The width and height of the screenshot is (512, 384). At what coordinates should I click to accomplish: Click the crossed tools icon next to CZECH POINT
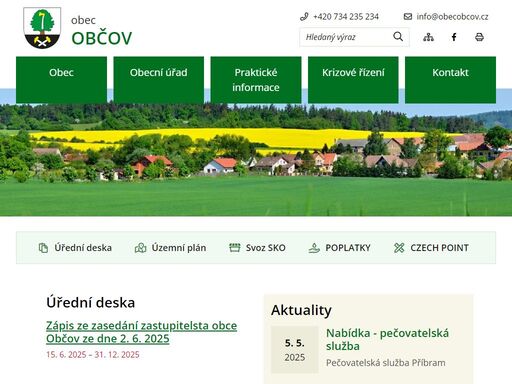(x=399, y=248)
